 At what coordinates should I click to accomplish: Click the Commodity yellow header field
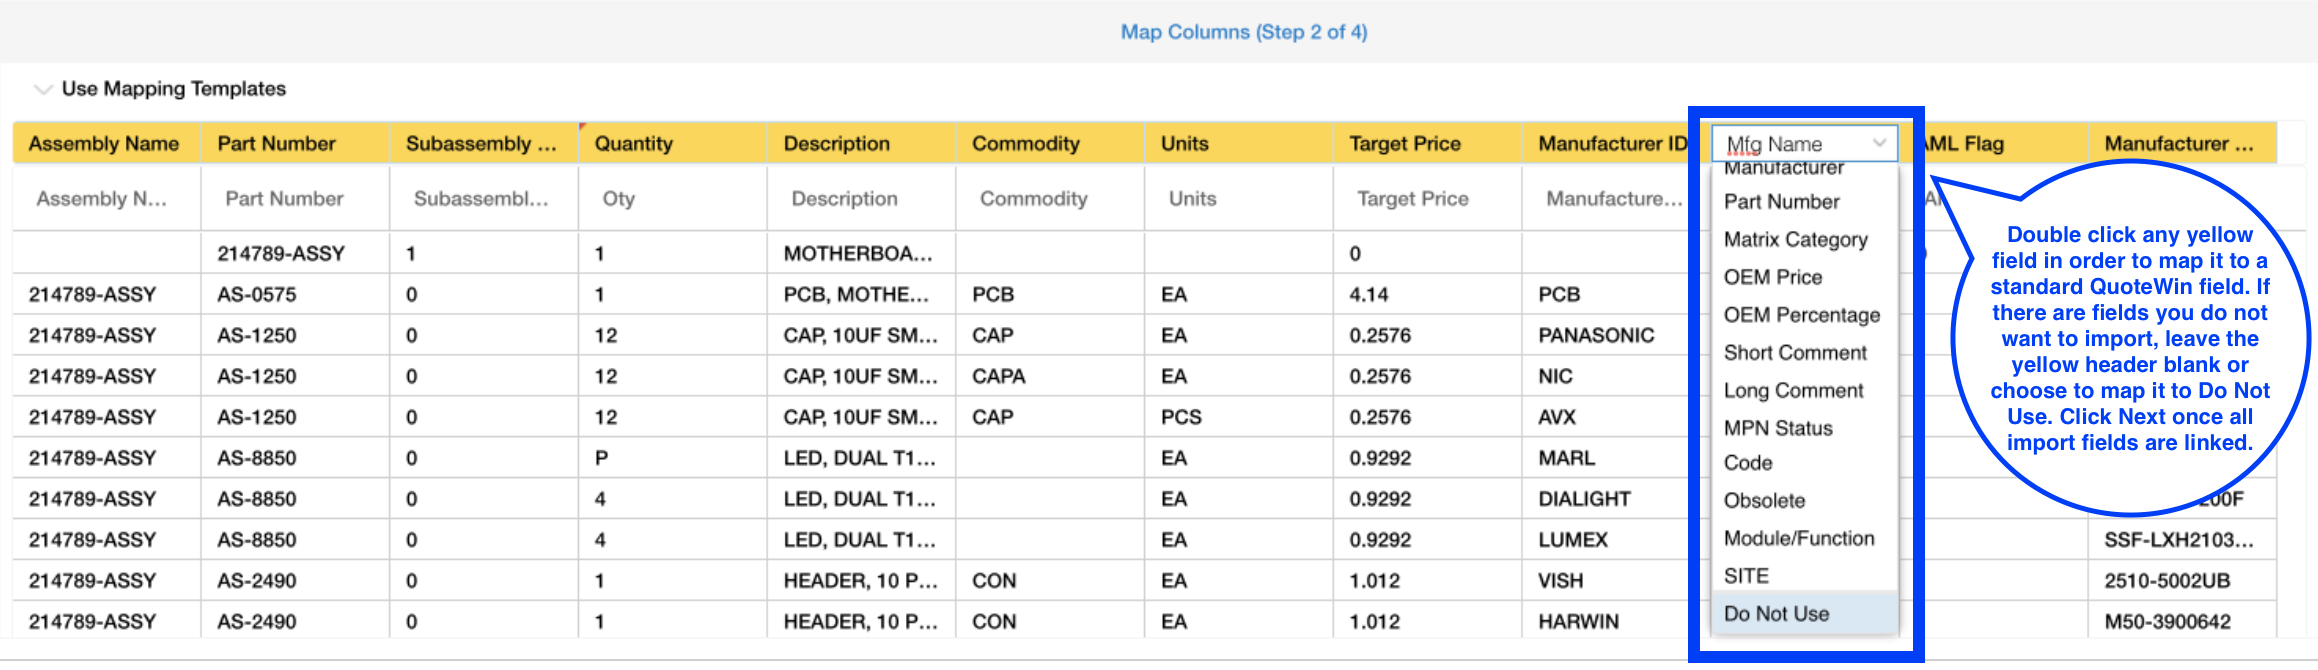coord(1050,143)
